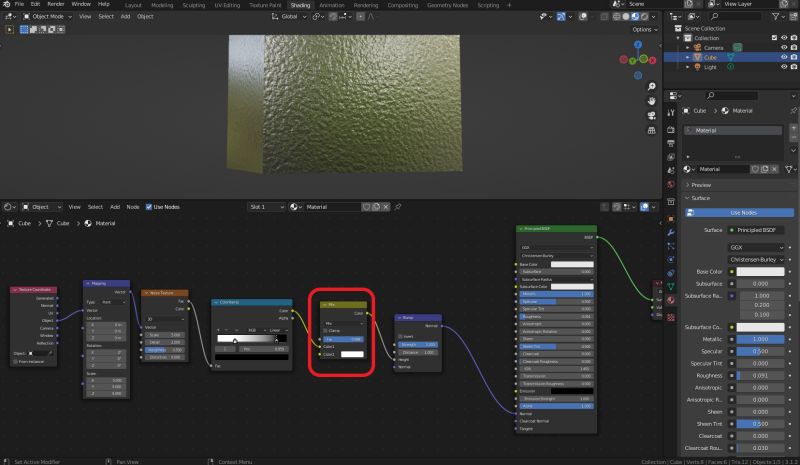
Task: Disable Light render camera icon in outliner
Action: (x=794, y=67)
